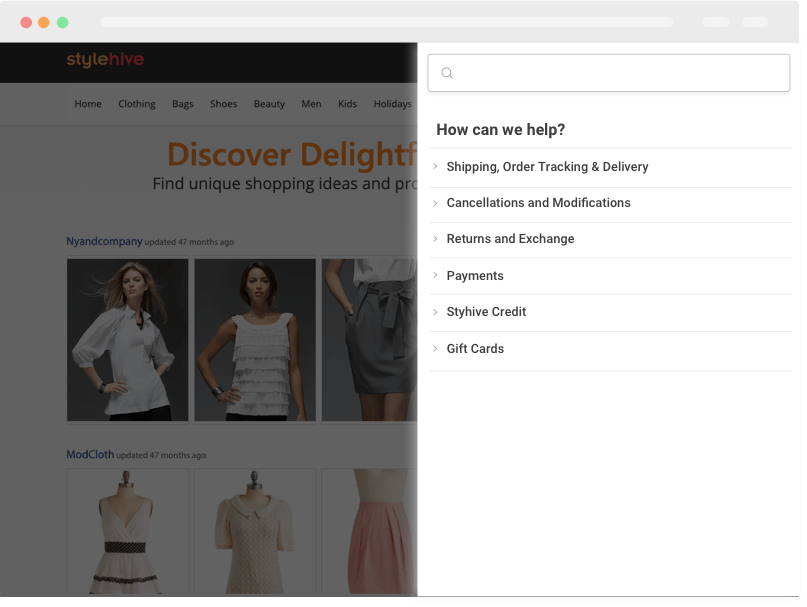This screenshot has height=607, width=807.
Task: Expand the Returns and Exchange chevron
Action: pyautogui.click(x=435, y=239)
